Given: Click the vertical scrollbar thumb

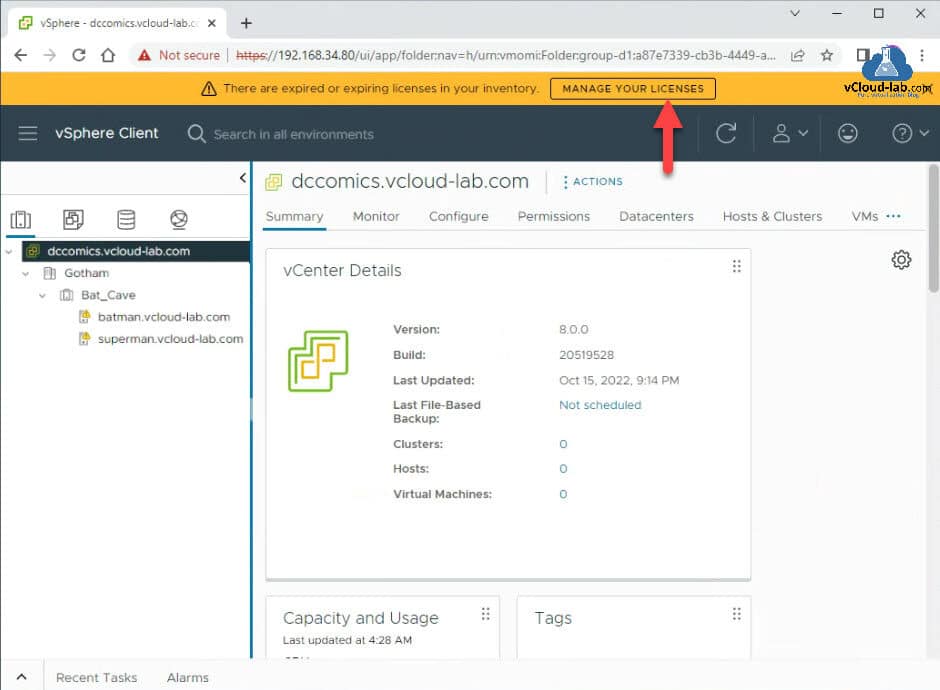Looking at the screenshot, I should point(933,228).
